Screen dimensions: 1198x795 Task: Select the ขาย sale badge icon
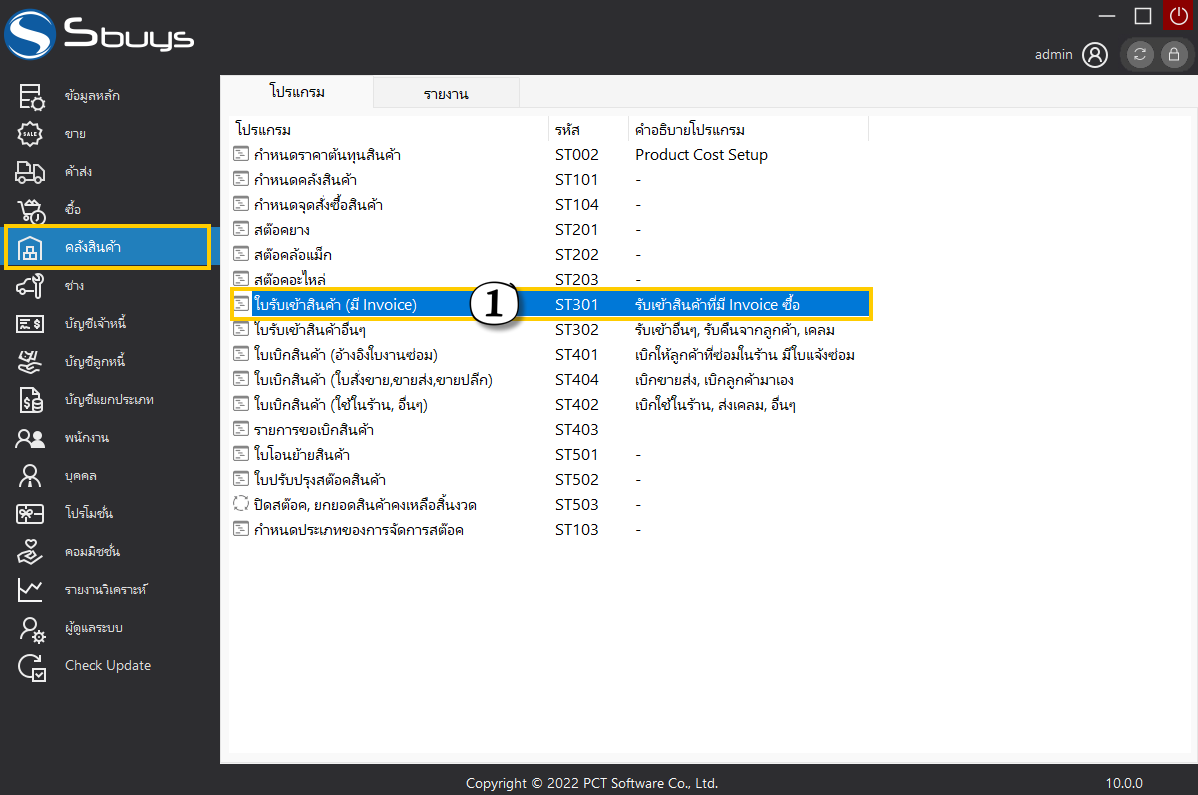[31, 134]
